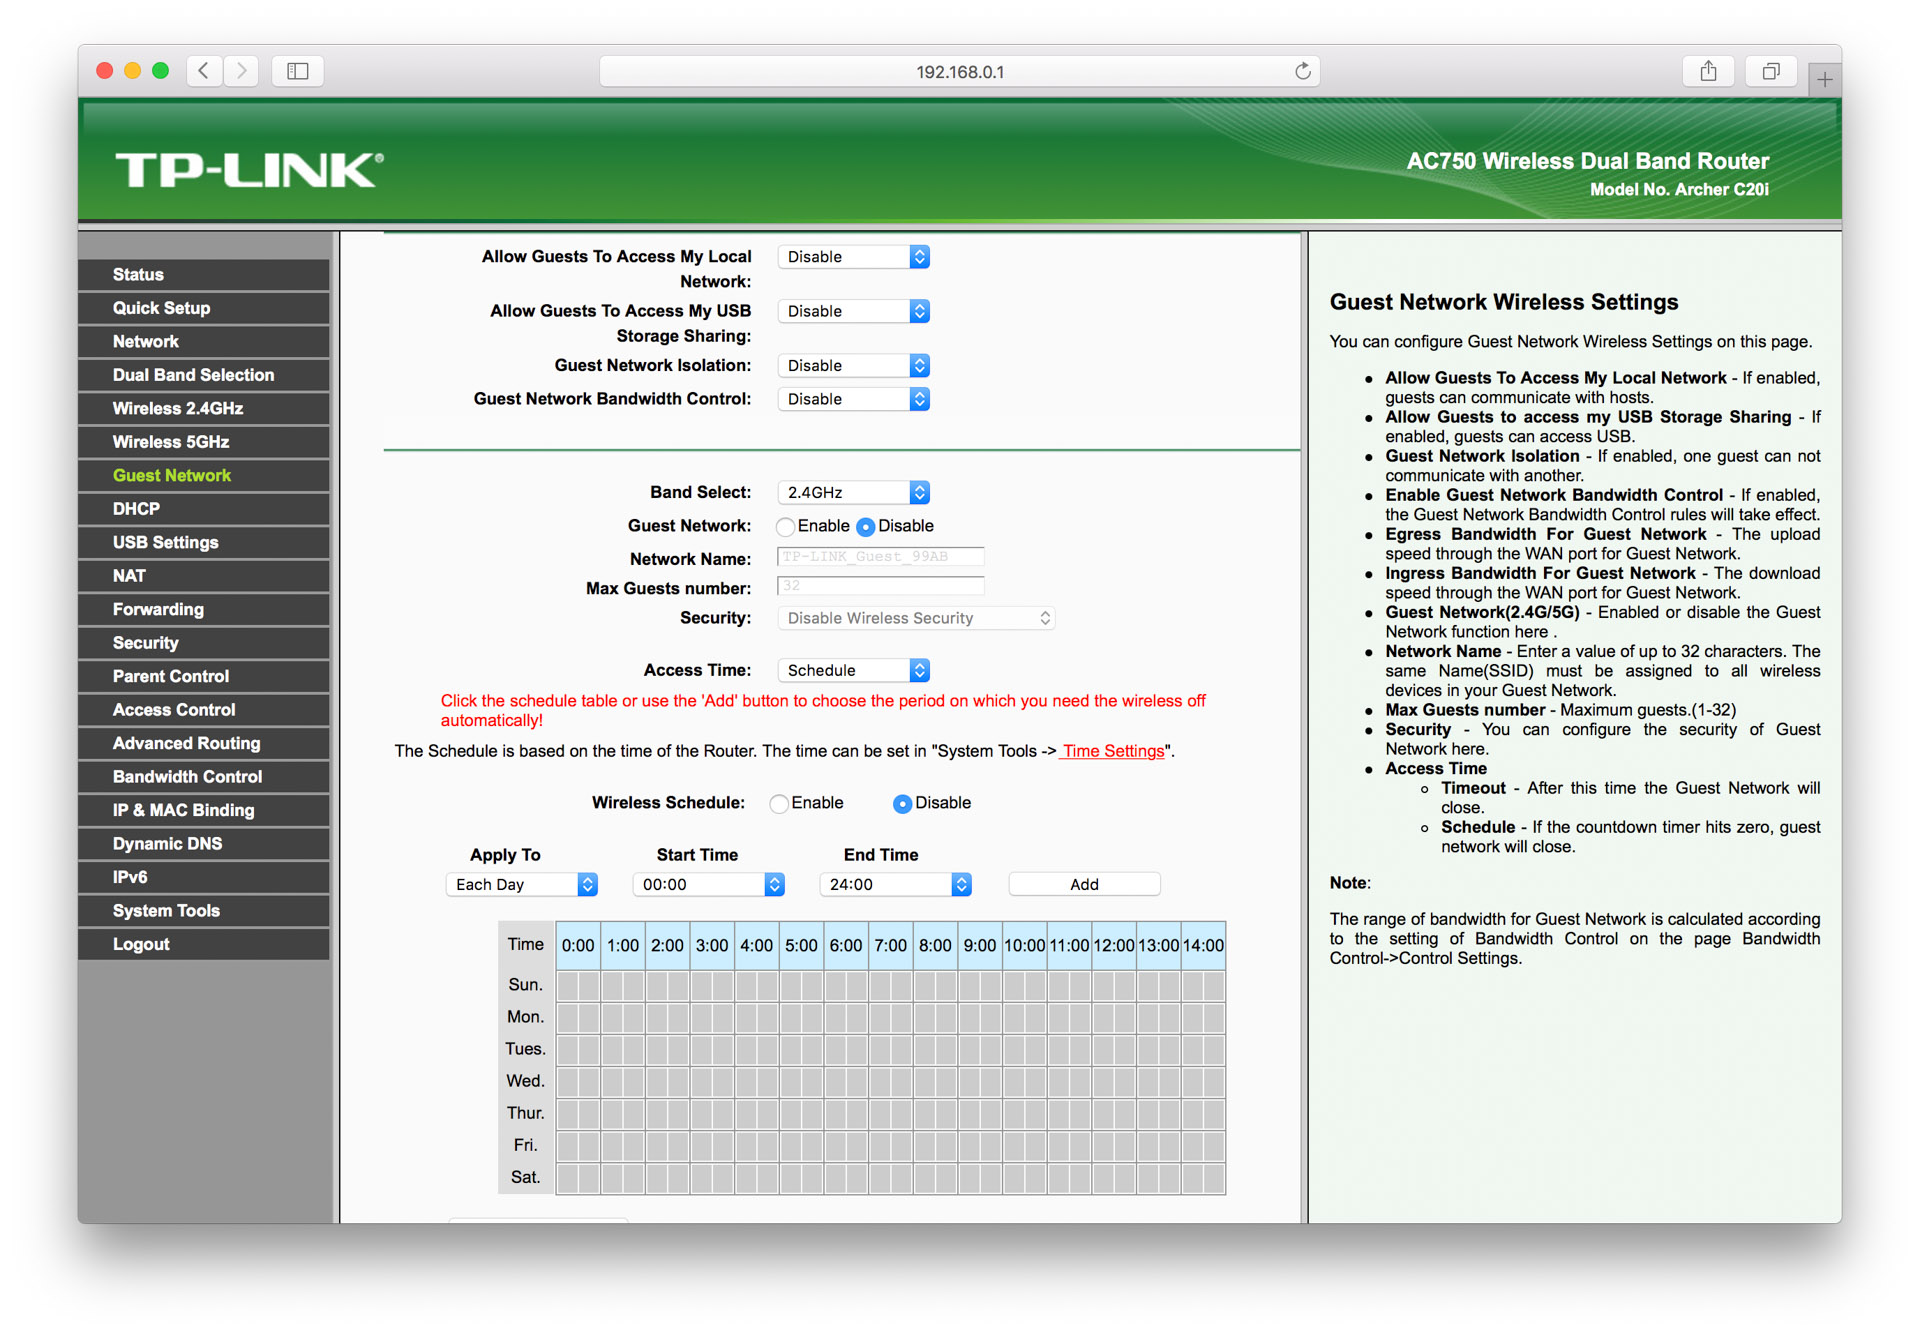Click the 14:00 column header in schedule

pos(1203,946)
